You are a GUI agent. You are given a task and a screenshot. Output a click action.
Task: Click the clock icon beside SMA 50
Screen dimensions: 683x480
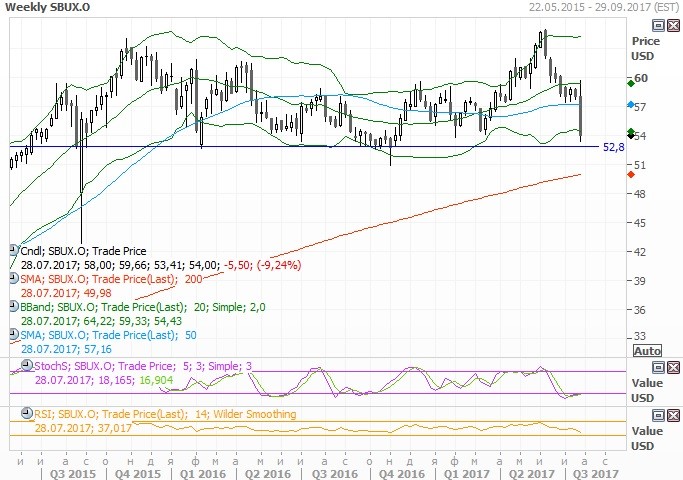click(14, 334)
